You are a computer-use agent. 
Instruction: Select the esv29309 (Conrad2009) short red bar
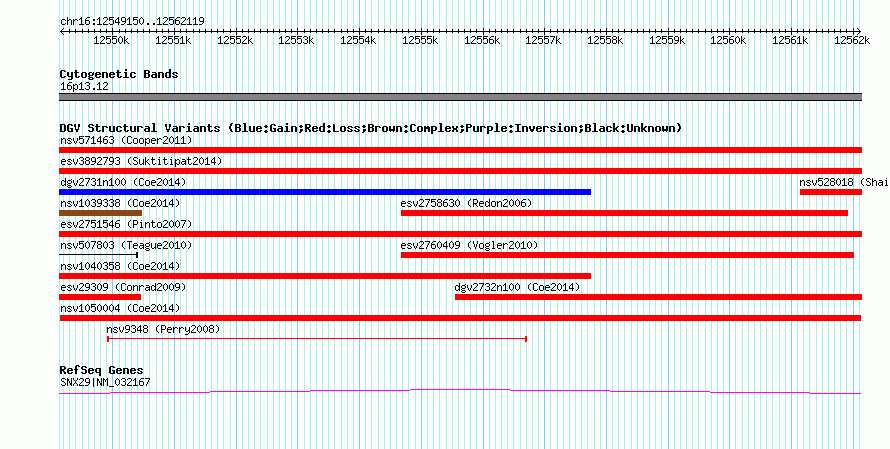pyautogui.click(x=100, y=297)
